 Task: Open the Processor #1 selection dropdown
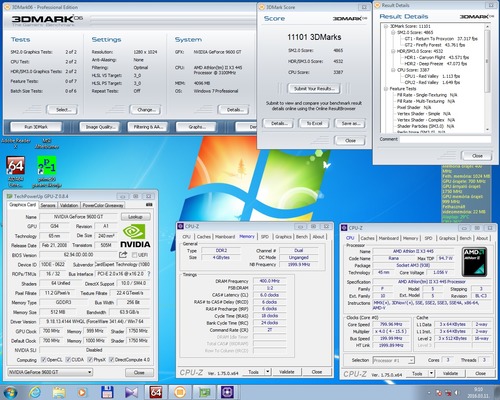click(x=393, y=360)
